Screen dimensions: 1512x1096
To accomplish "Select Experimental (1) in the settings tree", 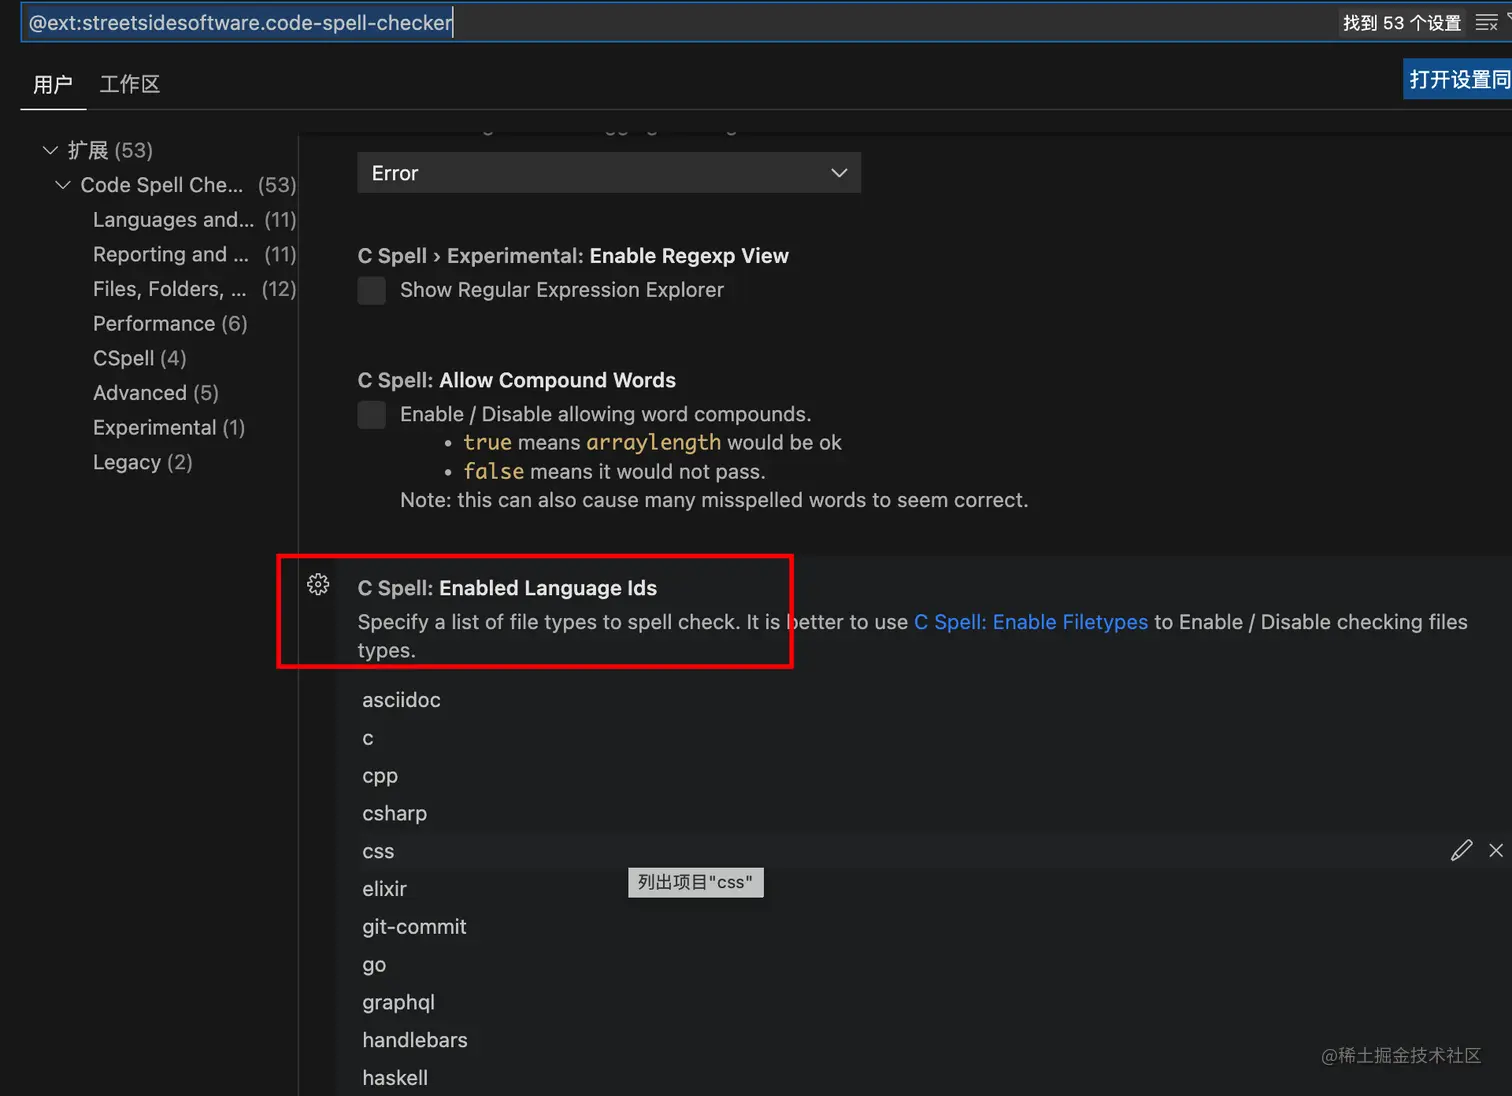I will (169, 428).
